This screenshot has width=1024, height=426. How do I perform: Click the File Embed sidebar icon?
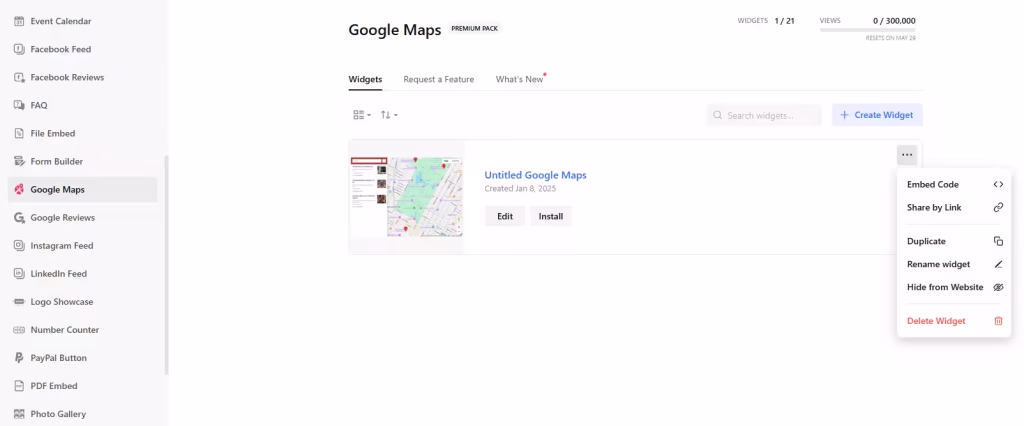click(20, 133)
